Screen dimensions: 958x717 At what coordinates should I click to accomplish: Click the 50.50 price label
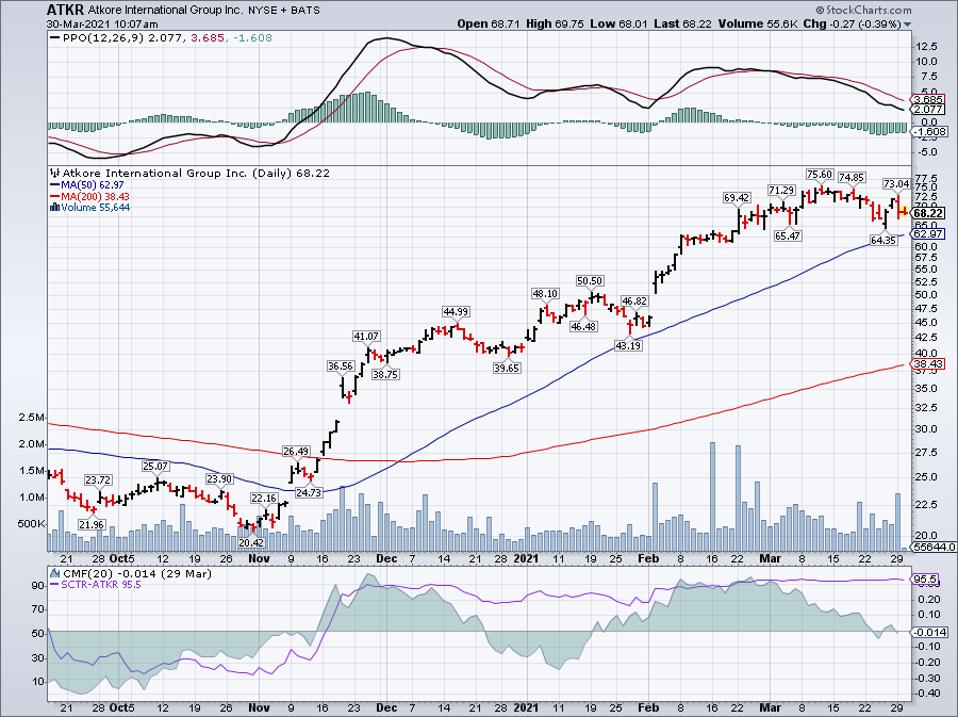click(x=590, y=281)
